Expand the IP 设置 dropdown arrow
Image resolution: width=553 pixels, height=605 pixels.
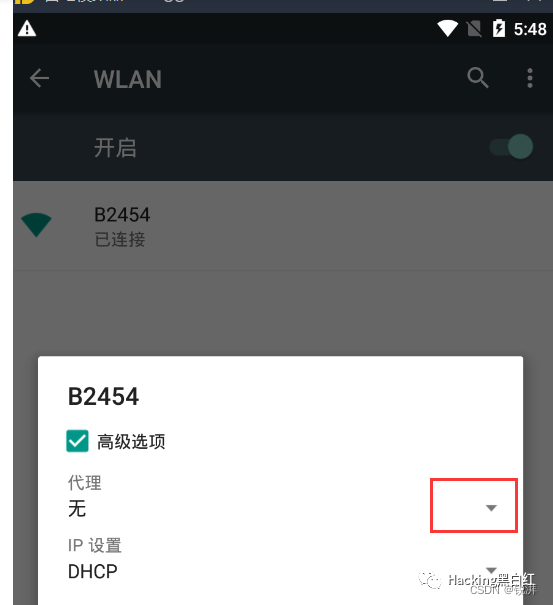pos(491,570)
